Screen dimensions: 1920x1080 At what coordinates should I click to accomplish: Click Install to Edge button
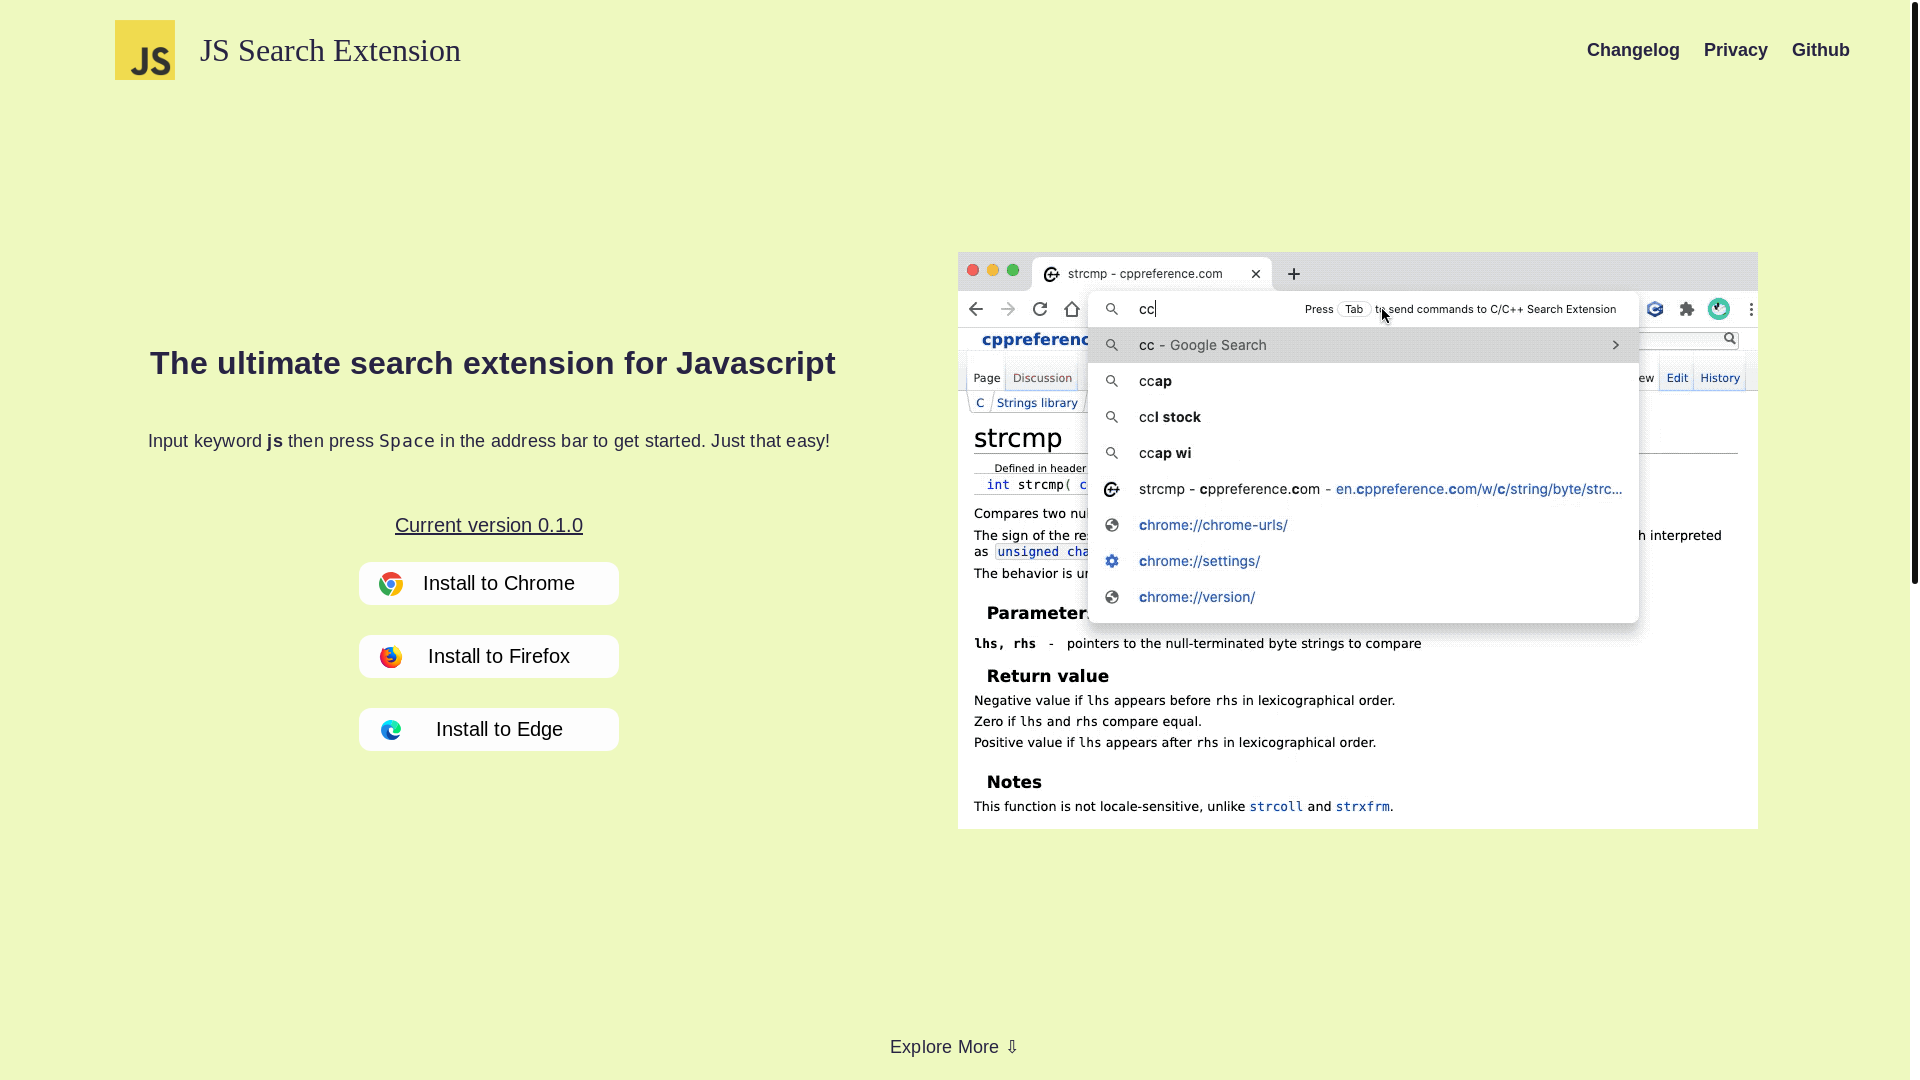click(x=489, y=729)
